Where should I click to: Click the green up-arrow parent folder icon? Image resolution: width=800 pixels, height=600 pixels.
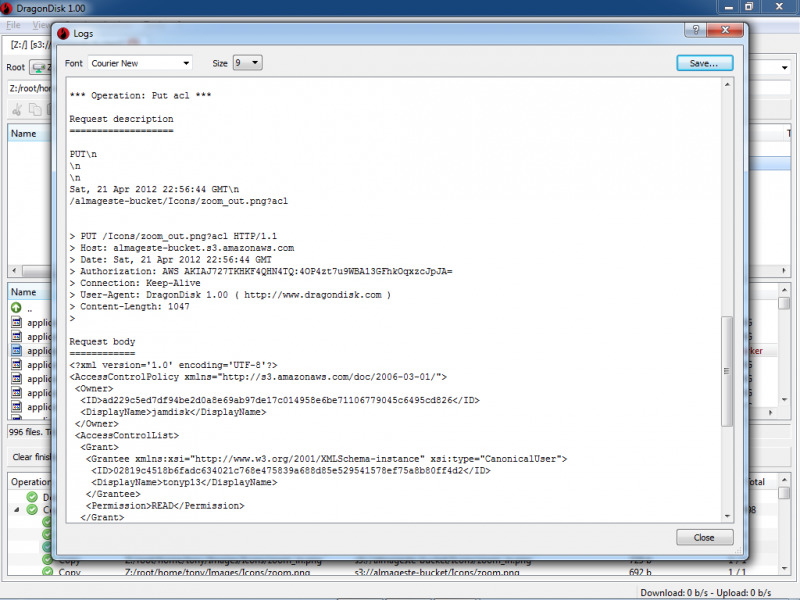point(16,308)
